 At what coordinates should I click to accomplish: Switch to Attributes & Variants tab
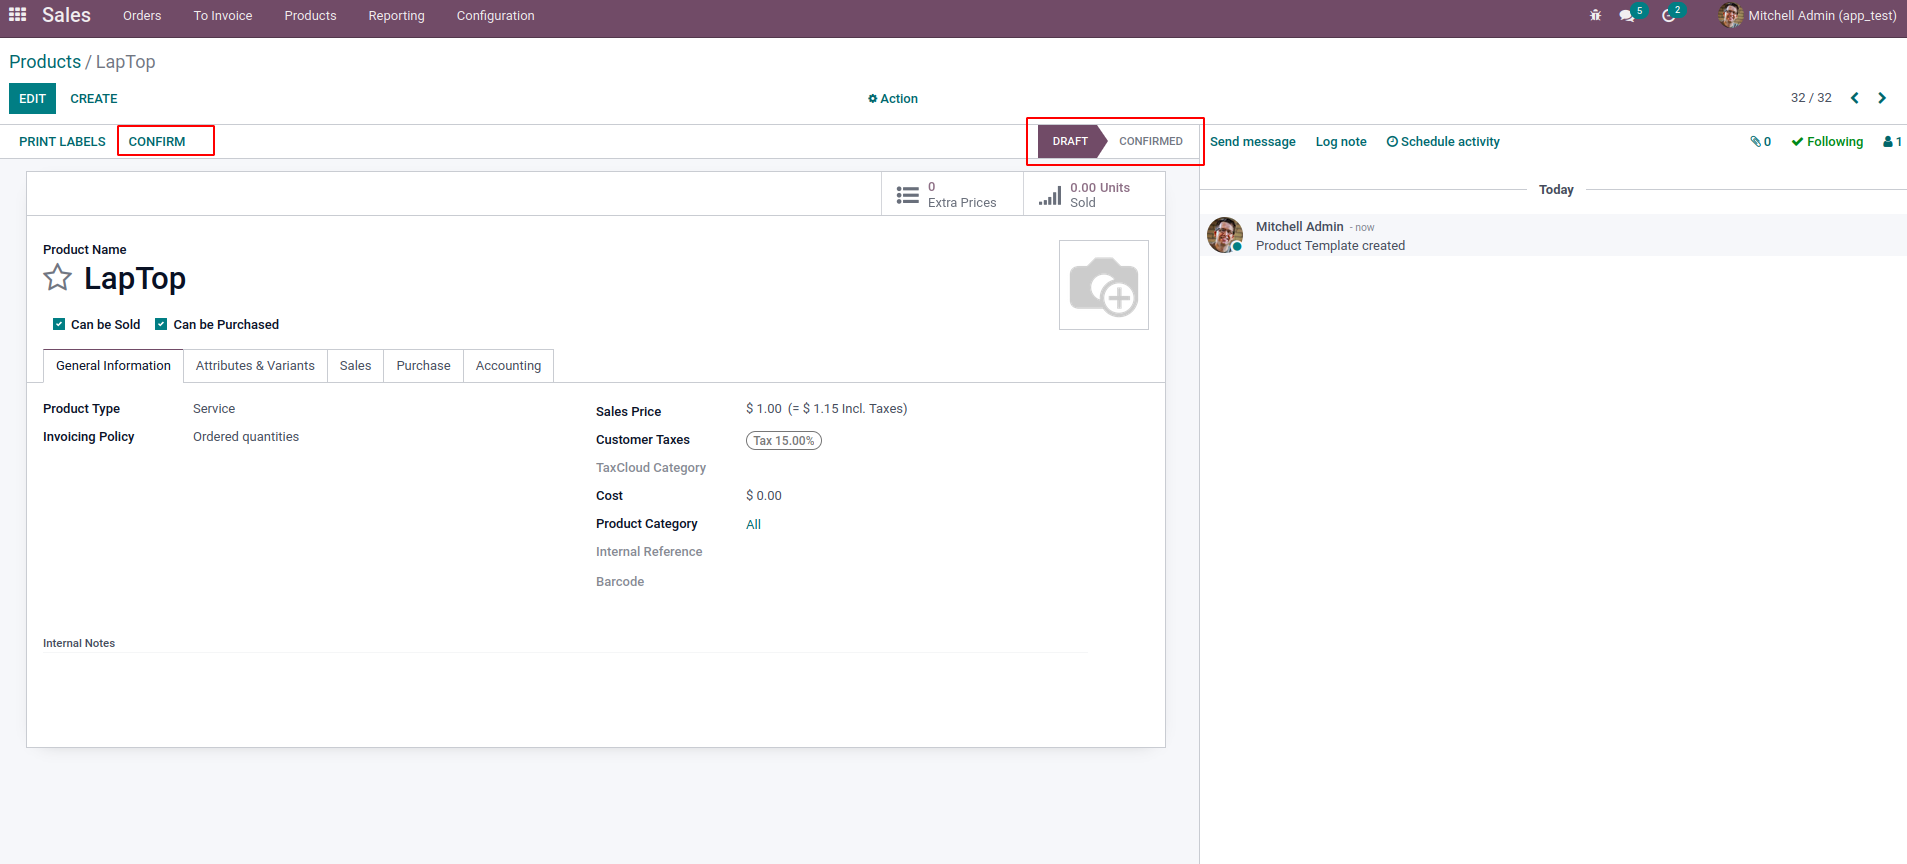[255, 366]
